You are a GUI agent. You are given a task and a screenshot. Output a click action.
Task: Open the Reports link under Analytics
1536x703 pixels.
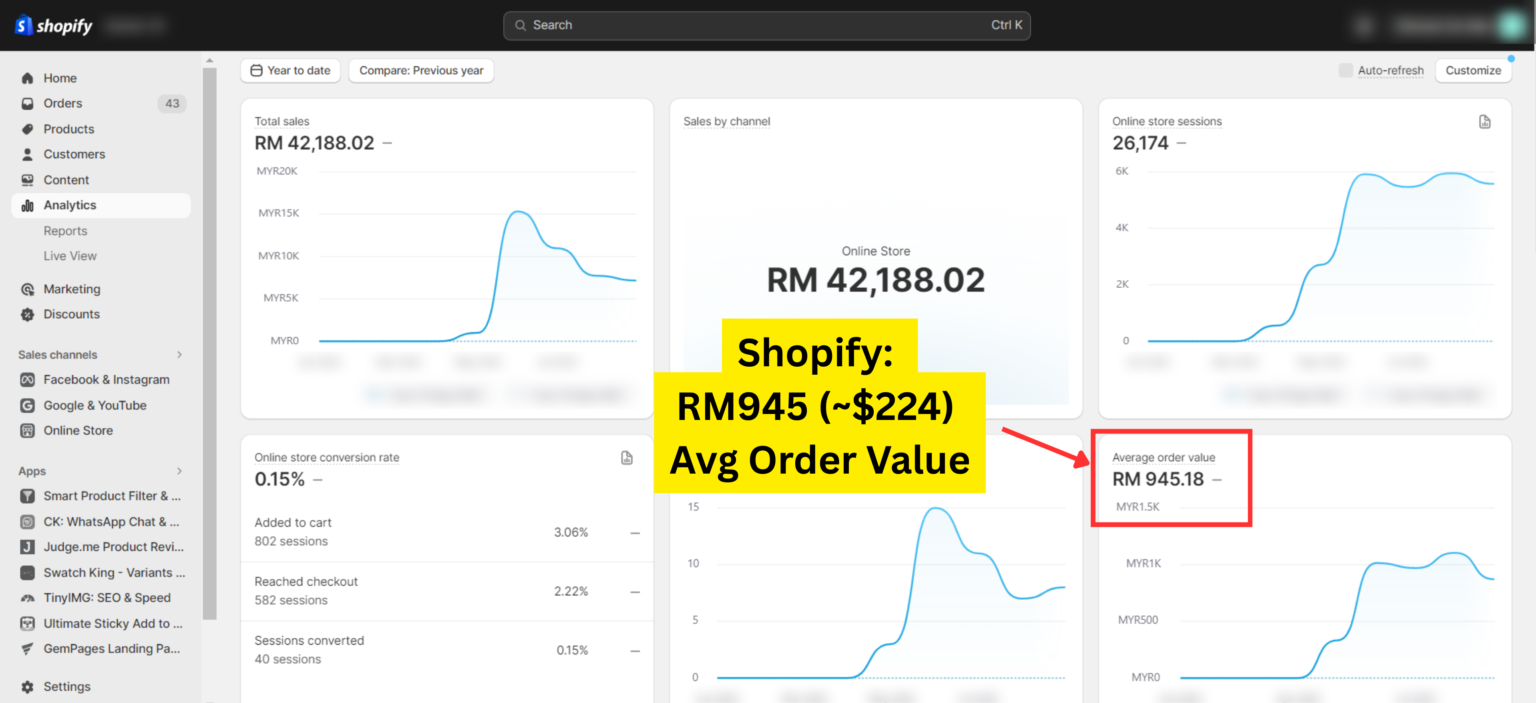65,231
